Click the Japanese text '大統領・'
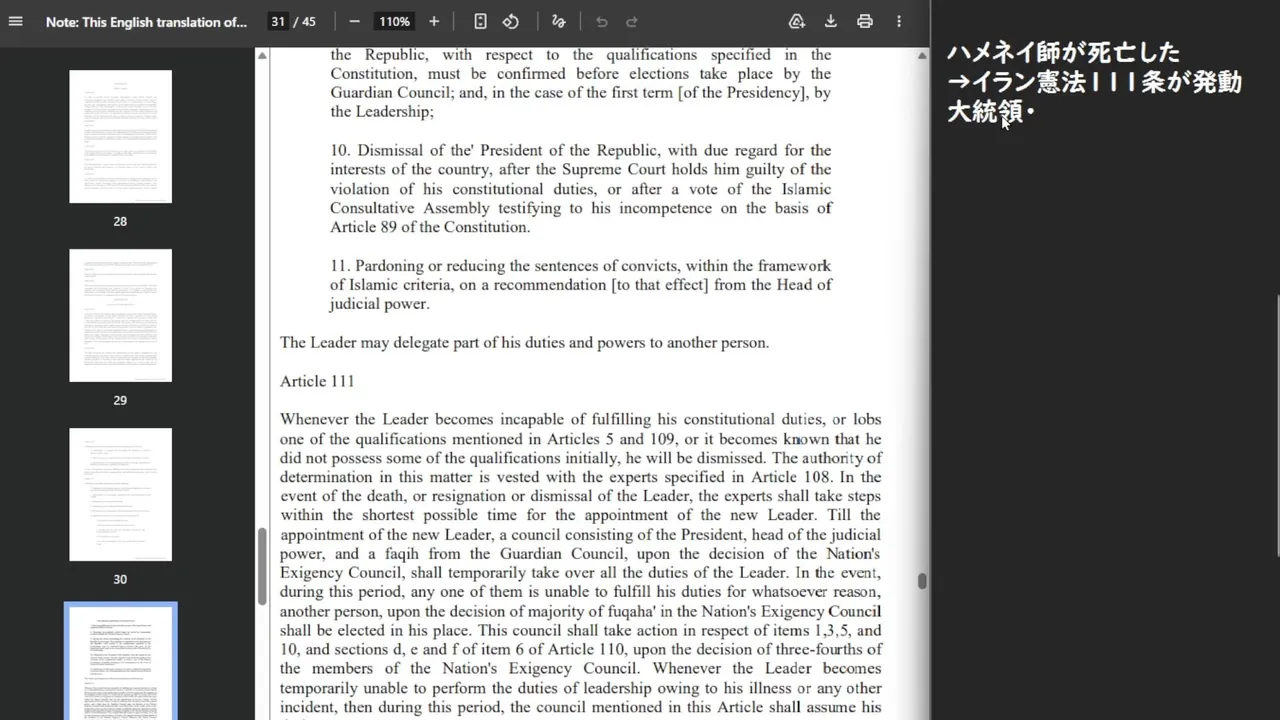Screen dimensions: 1280x720 click(991, 112)
